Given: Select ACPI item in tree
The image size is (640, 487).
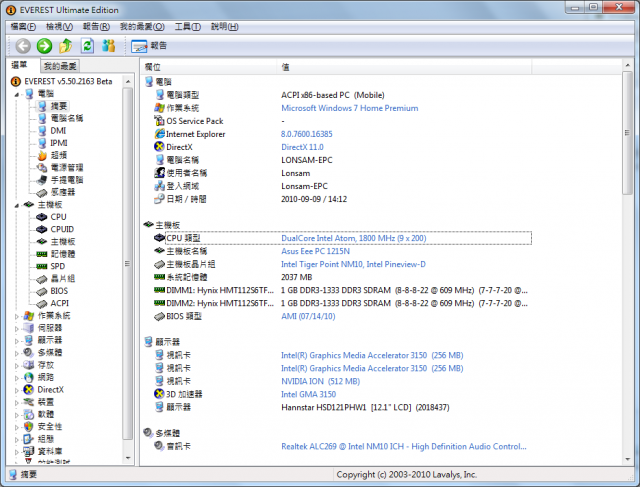Looking at the screenshot, I should pos(60,303).
